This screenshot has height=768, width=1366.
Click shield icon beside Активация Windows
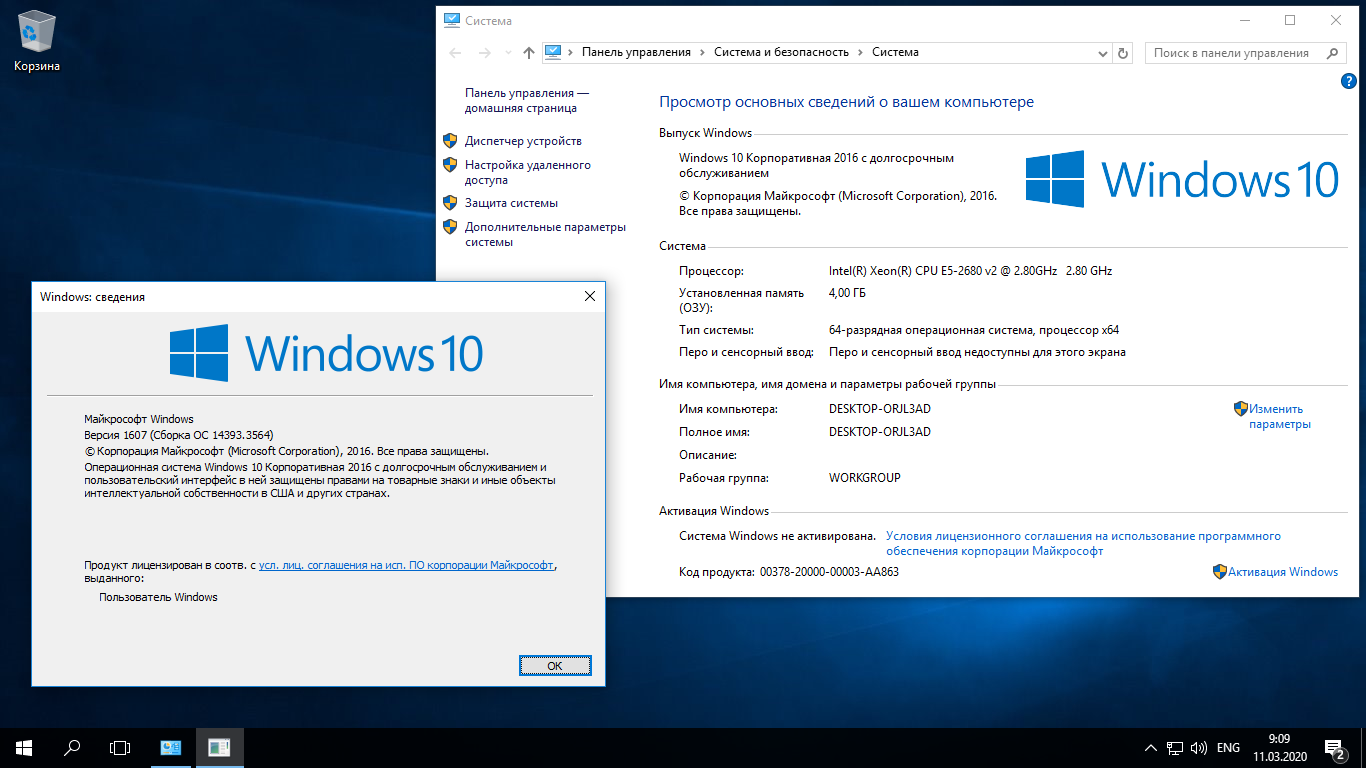click(x=1220, y=572)
